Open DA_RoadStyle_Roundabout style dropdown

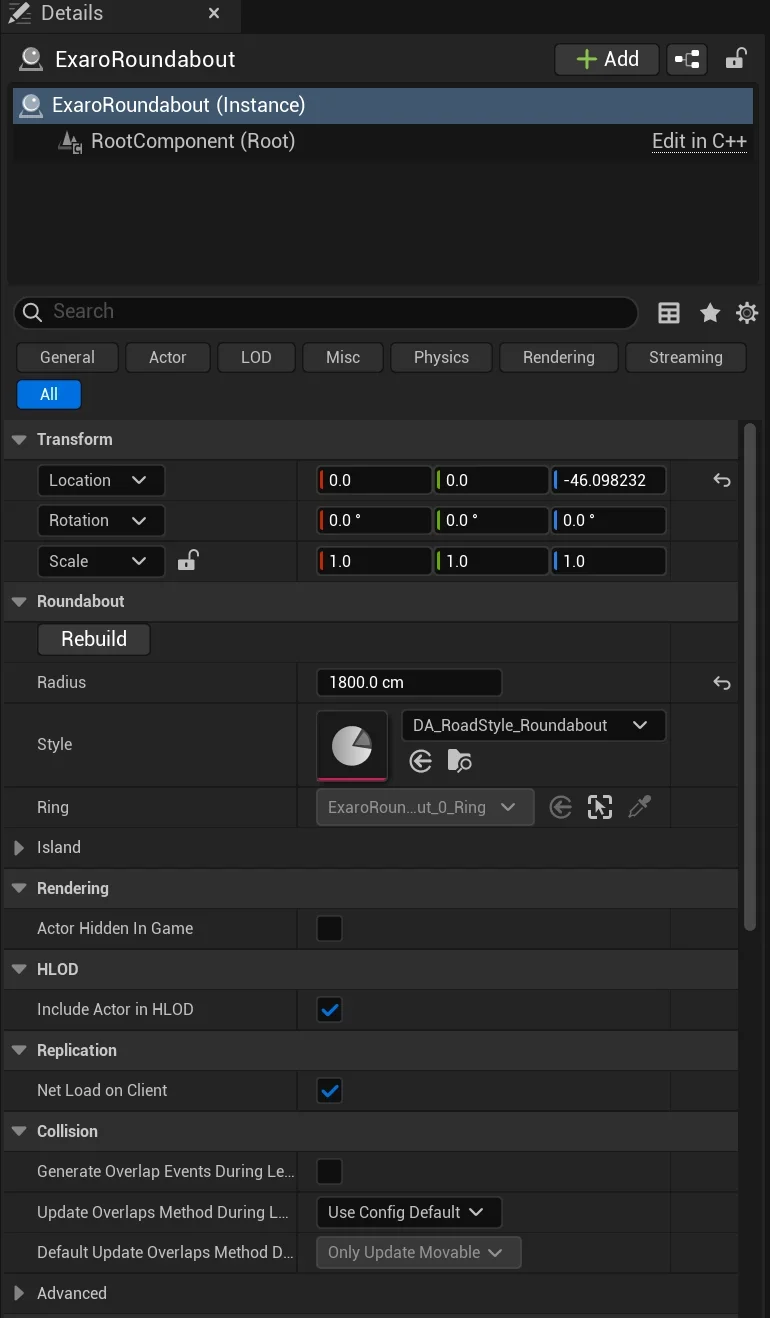[x=534, y=725]
